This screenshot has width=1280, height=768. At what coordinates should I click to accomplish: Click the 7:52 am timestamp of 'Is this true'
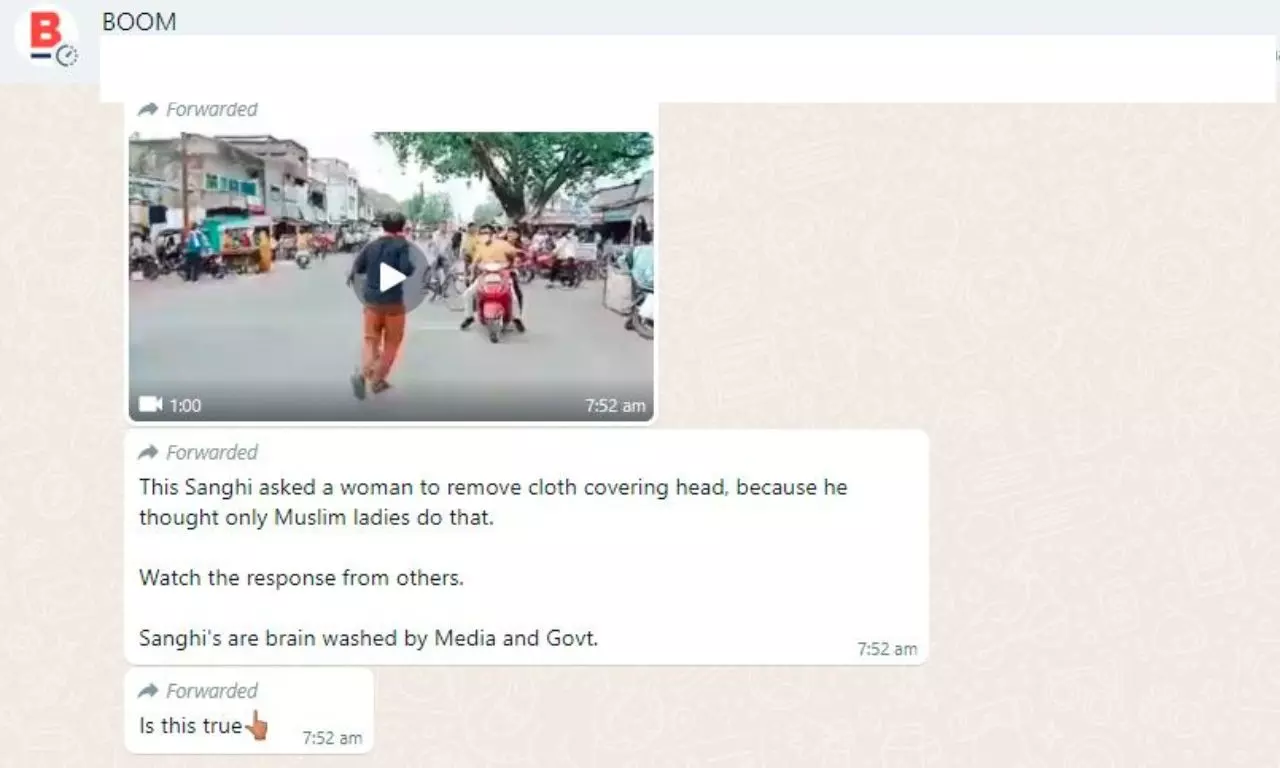point(332,738)
